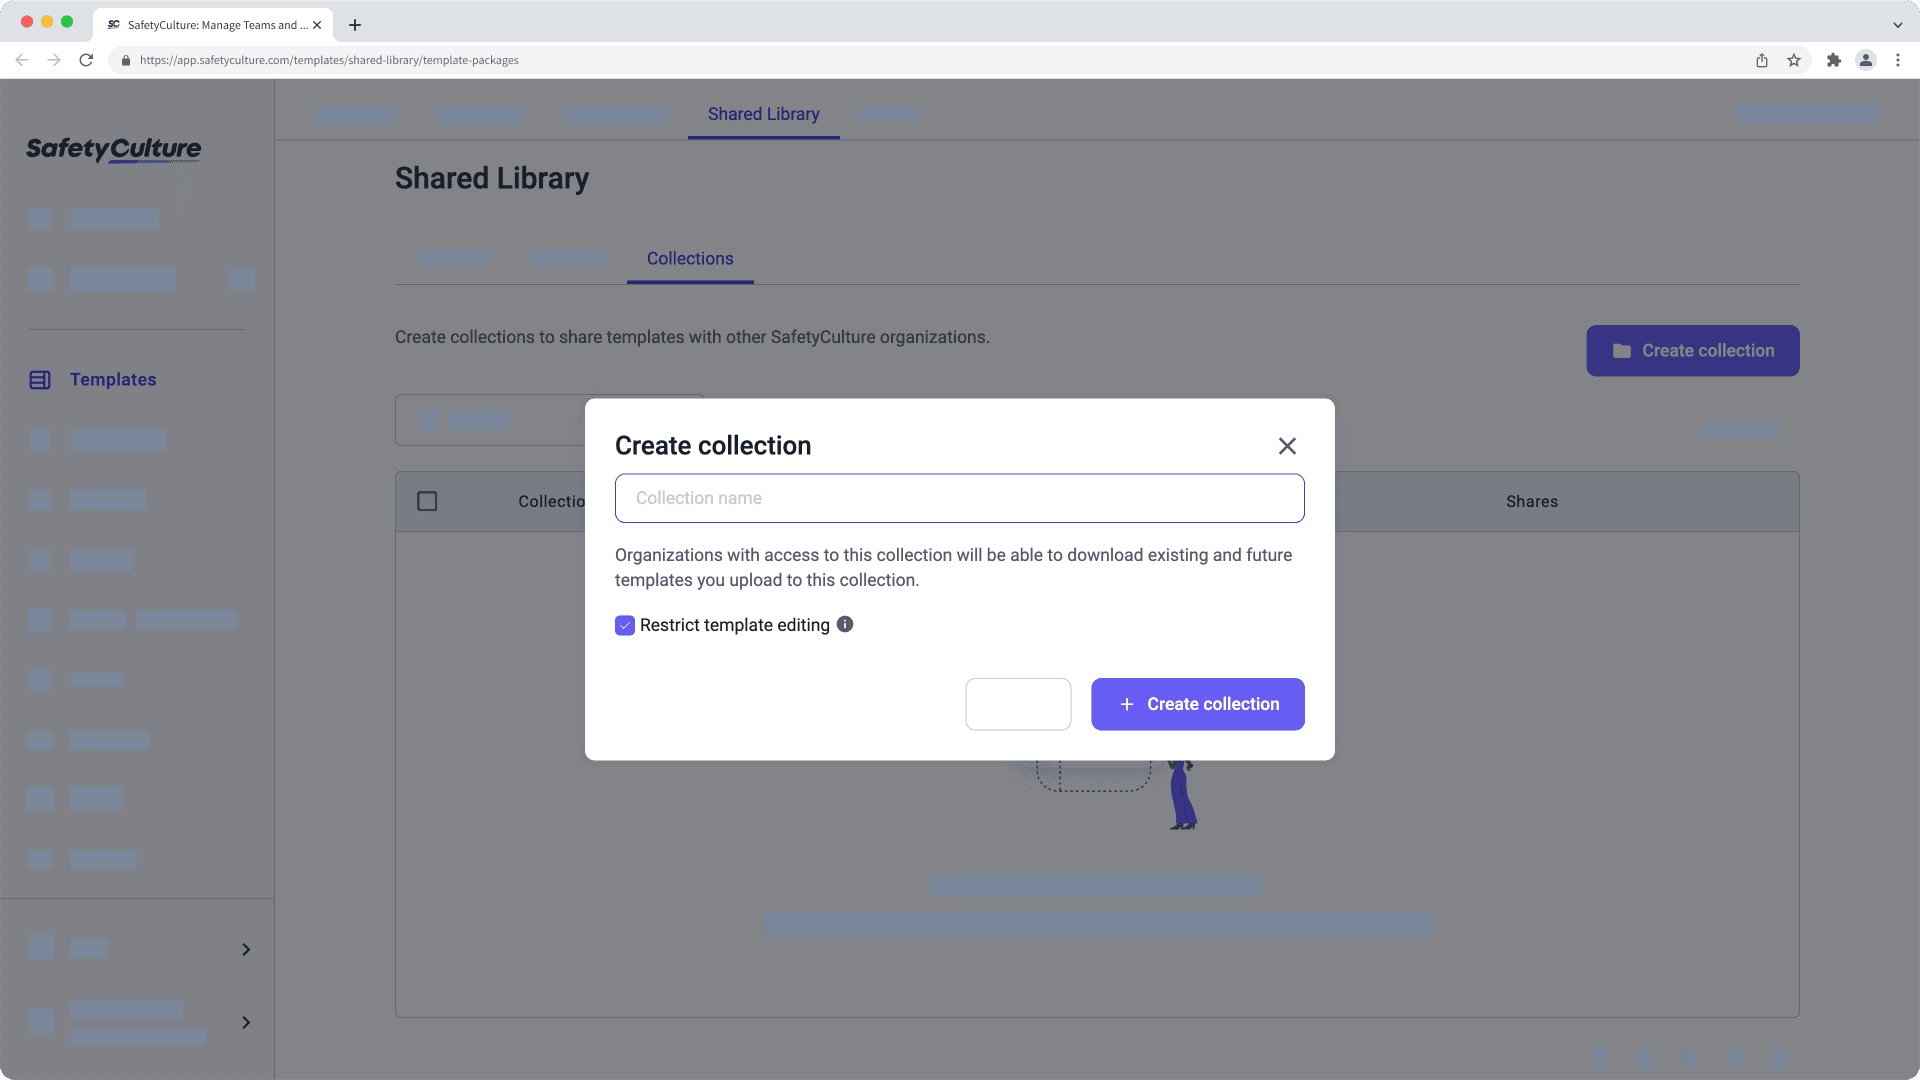The height and width of the screenshot is (1080, 1920).
Task: Click the forward navigation arrow icon
Action: point(53,59)
